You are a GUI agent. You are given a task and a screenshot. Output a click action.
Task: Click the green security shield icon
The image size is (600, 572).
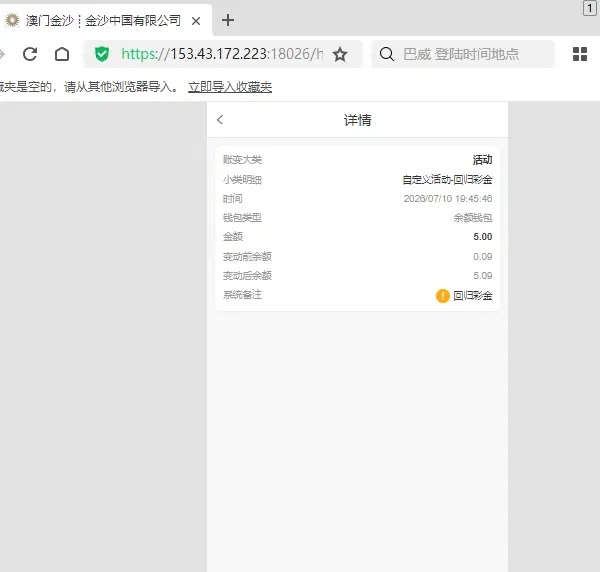pyautogui.click(x=102, y=54)
